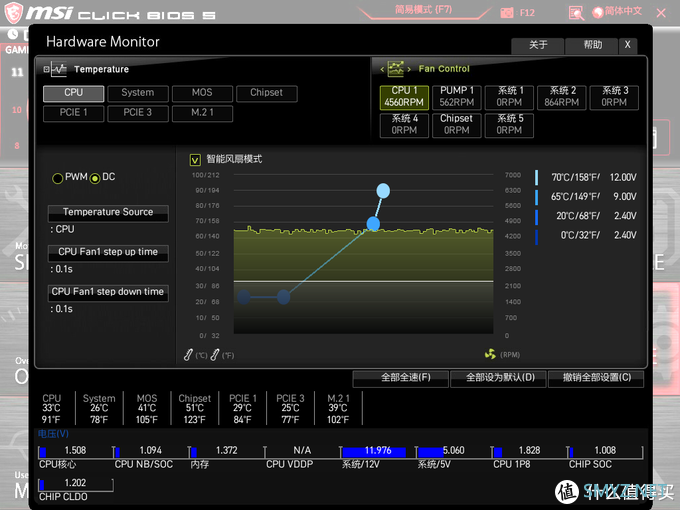Click the 0°C/32°F 2.40V curve setting
The height and width of the screenshot is (510, 680).
(586, 235)
